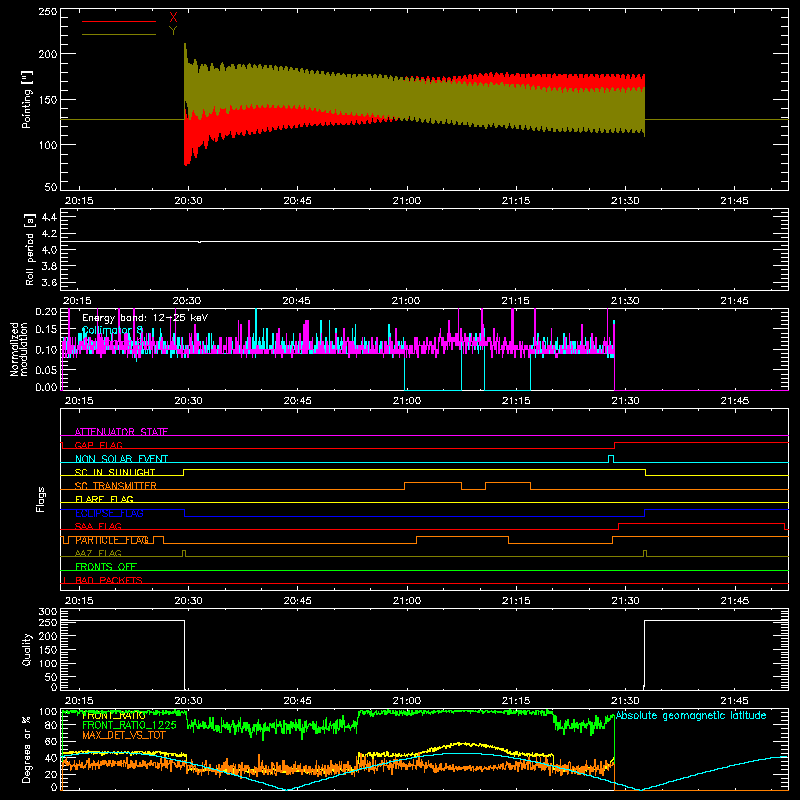The width and height of the screenshot is (800, 800).
Task: Click the 0.05 tick on modulation axis
Action: 46,369
